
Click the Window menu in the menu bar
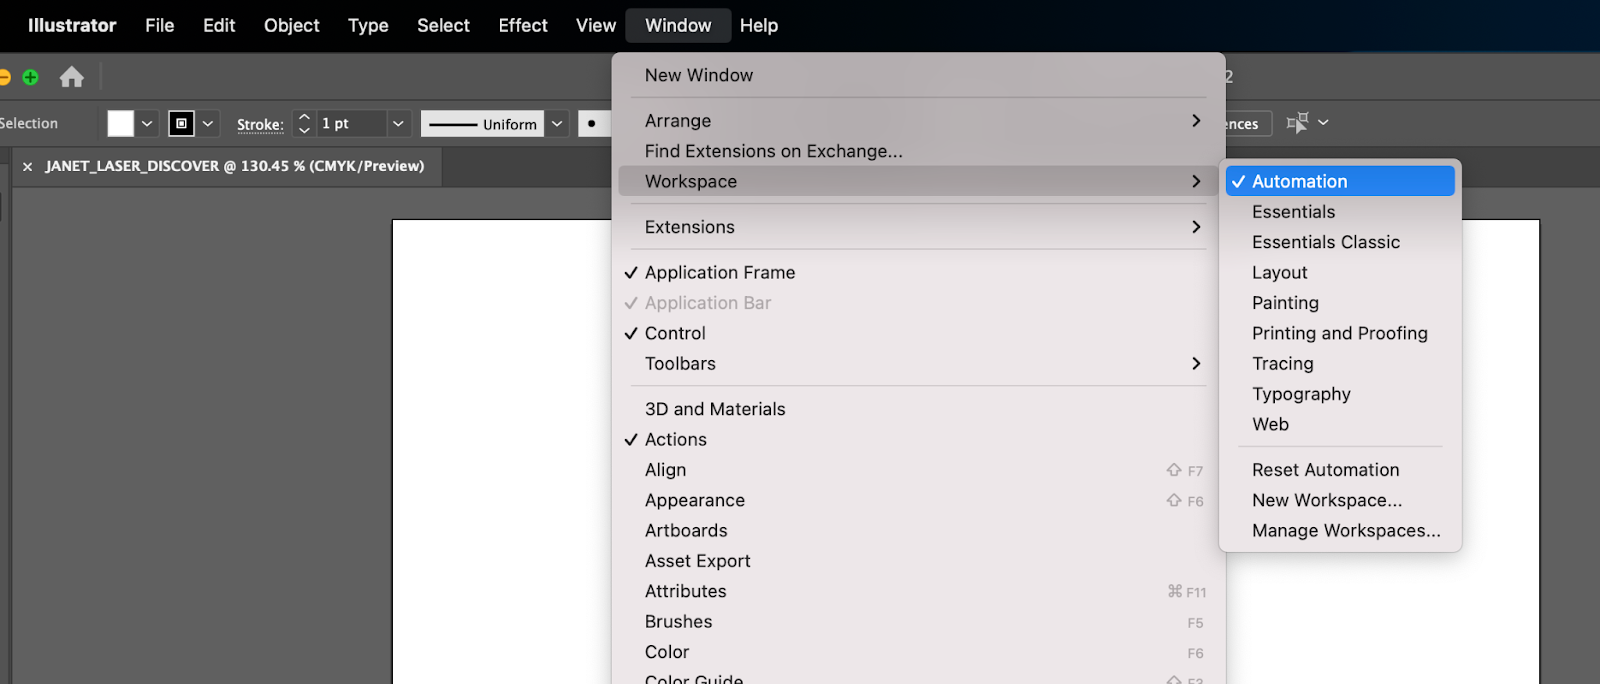tap(678, 25)
